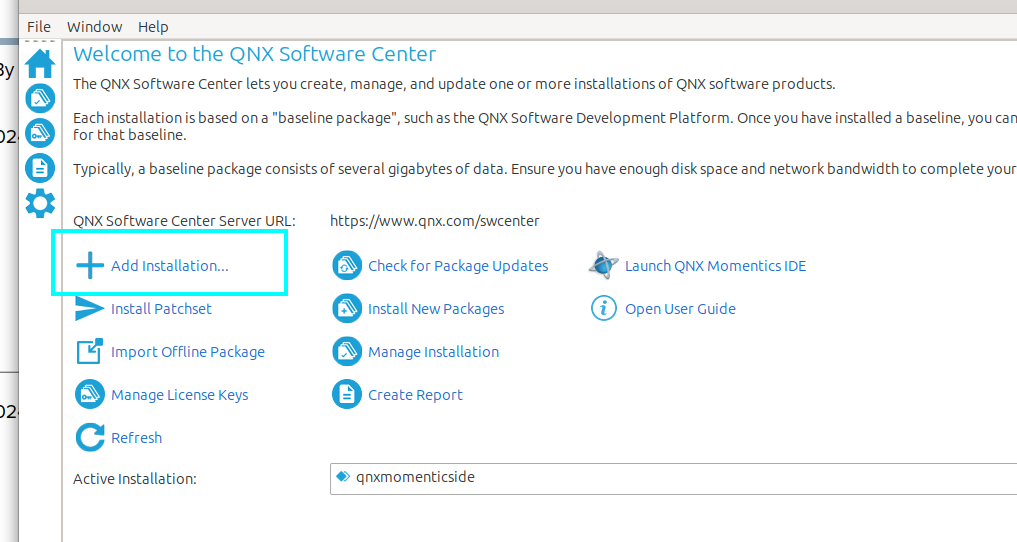Click the Active Installation label

click(135, 479)
